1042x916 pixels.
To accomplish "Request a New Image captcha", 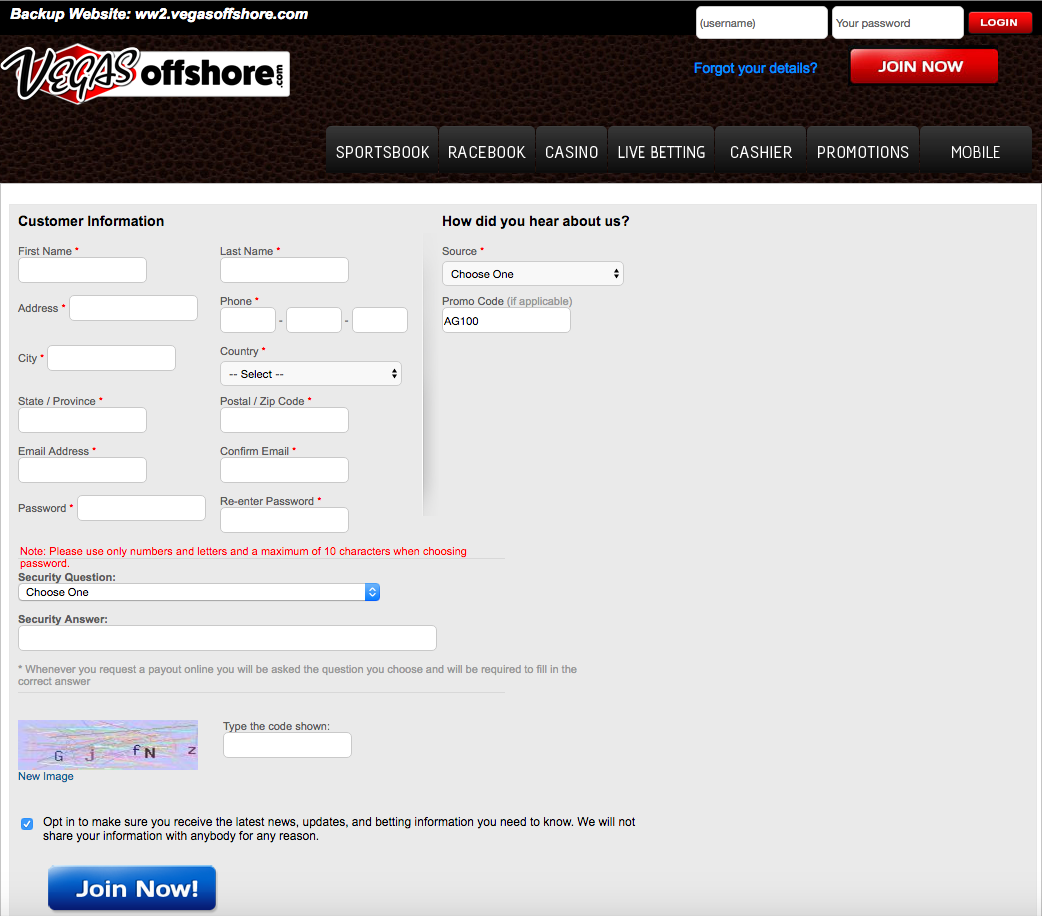I will tap(46, 776).
